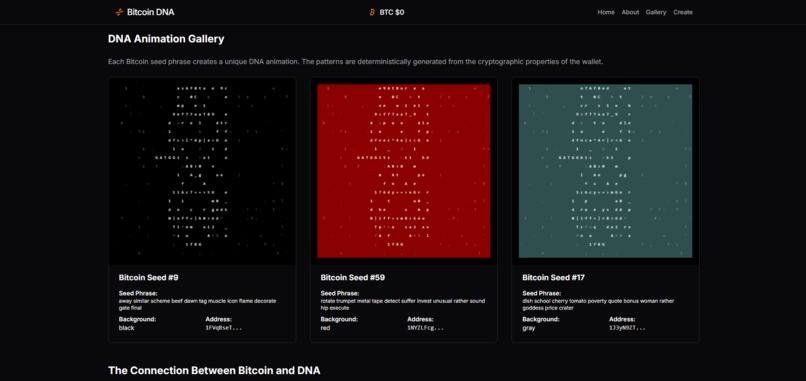Screen dimensions: 806x381
Task: Open the Bitcoin DNA site title
Action: point(151,12)
